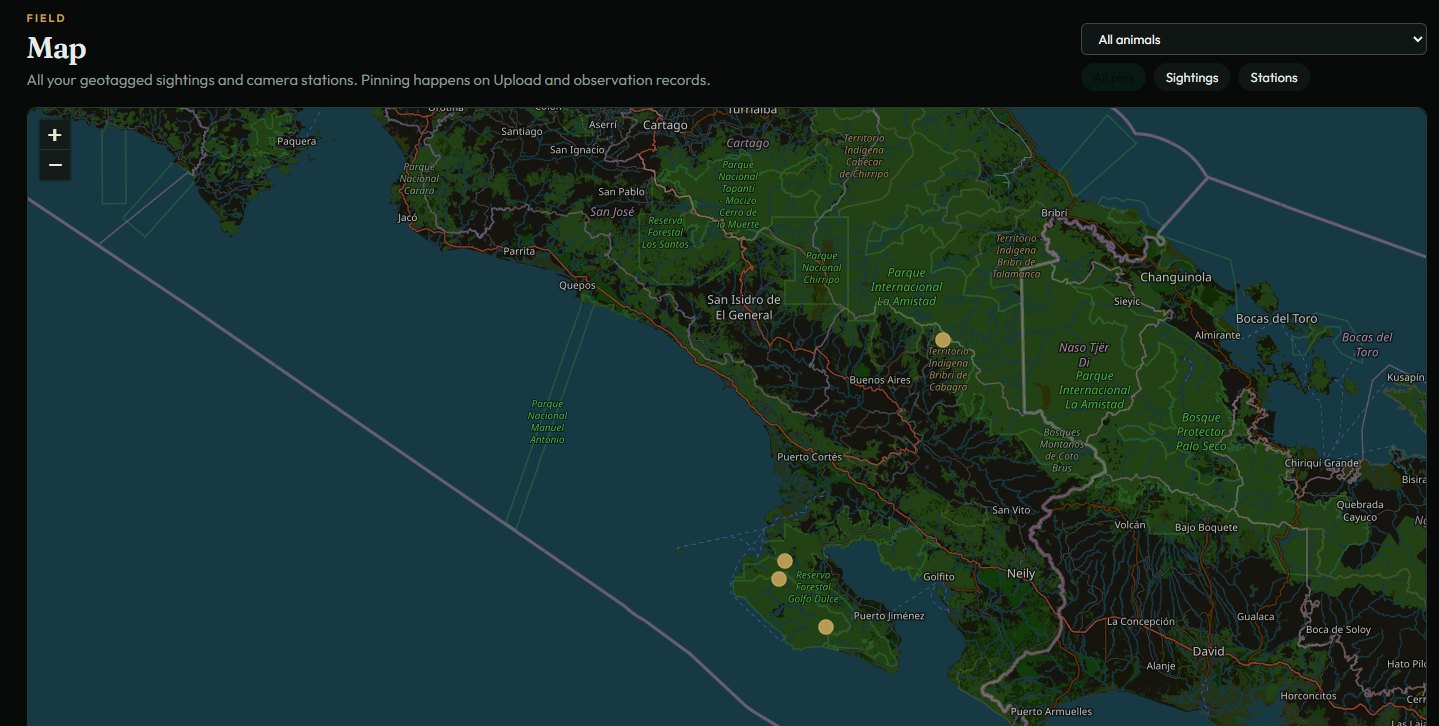Click the Parque Nacional Chirripó label
This screenshot has width=1439, height=726.
pyautogui.click(x=822, y=269)
